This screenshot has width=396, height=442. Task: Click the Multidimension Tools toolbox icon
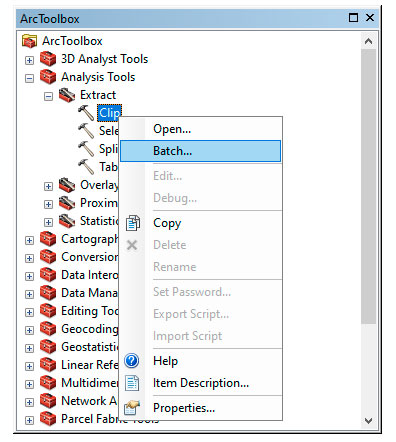[48, 383]
